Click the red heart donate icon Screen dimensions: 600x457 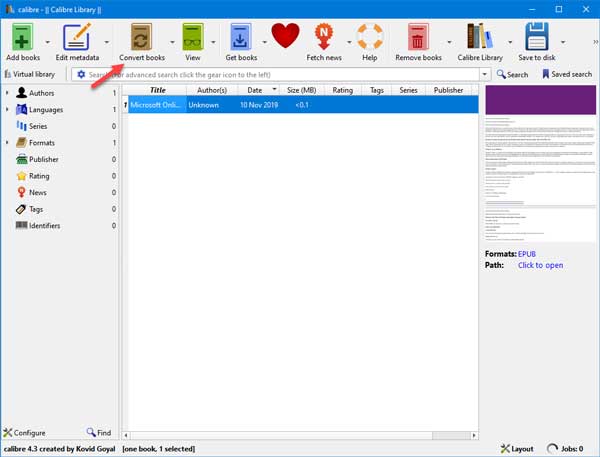tap(285, 36)
